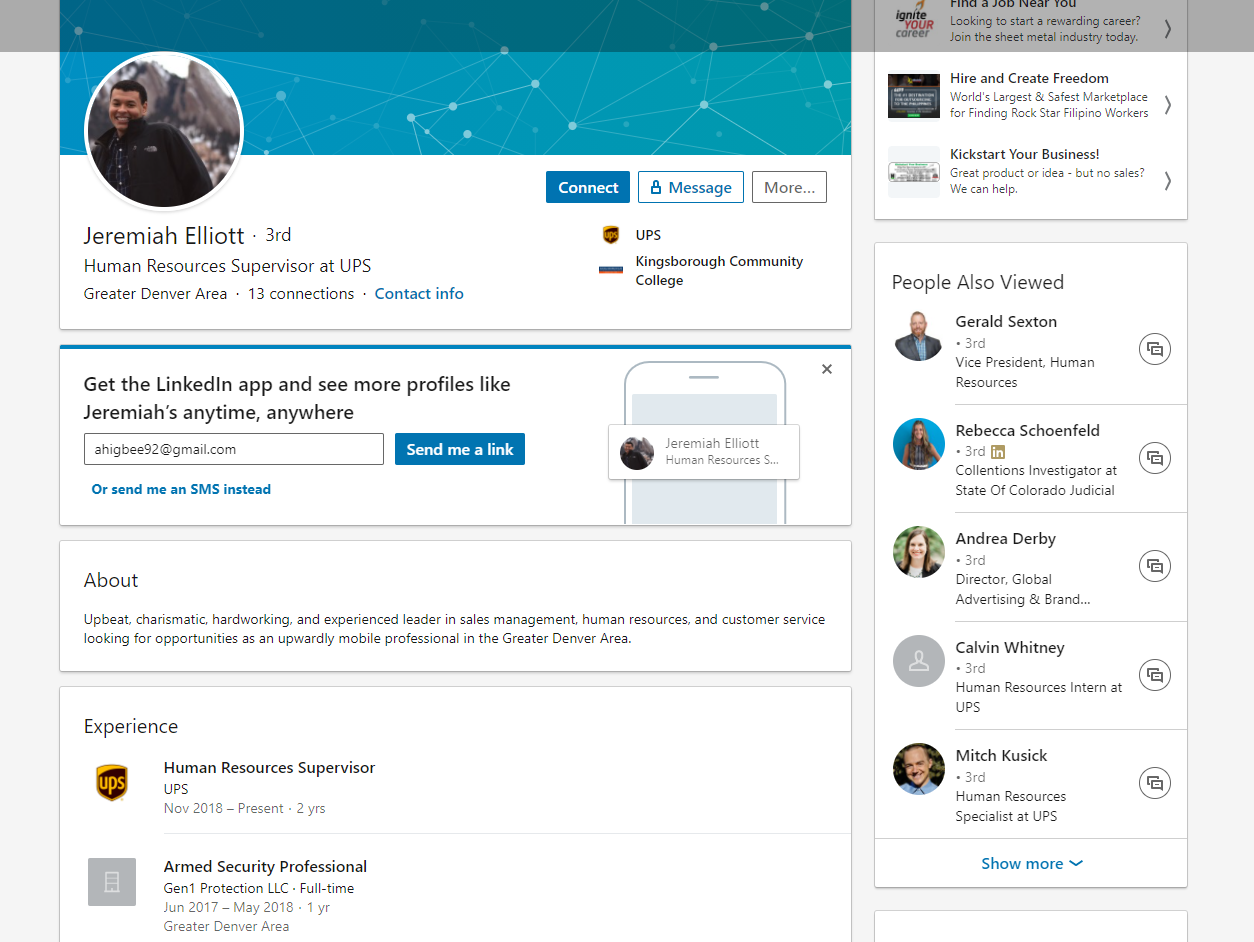Image resolution: width=1254 pixels, height=942 pixels.
Task: Click the 'Gen1 Protection LLC · Full-time' text
Action: [259, 888]
